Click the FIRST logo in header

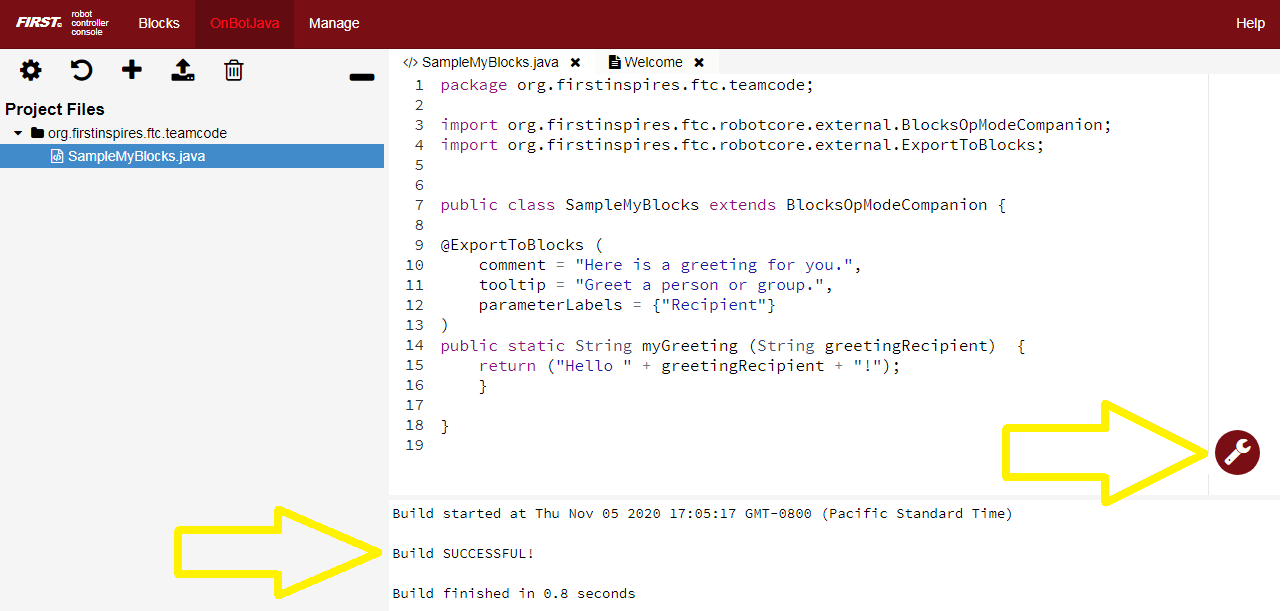point(38,22)
